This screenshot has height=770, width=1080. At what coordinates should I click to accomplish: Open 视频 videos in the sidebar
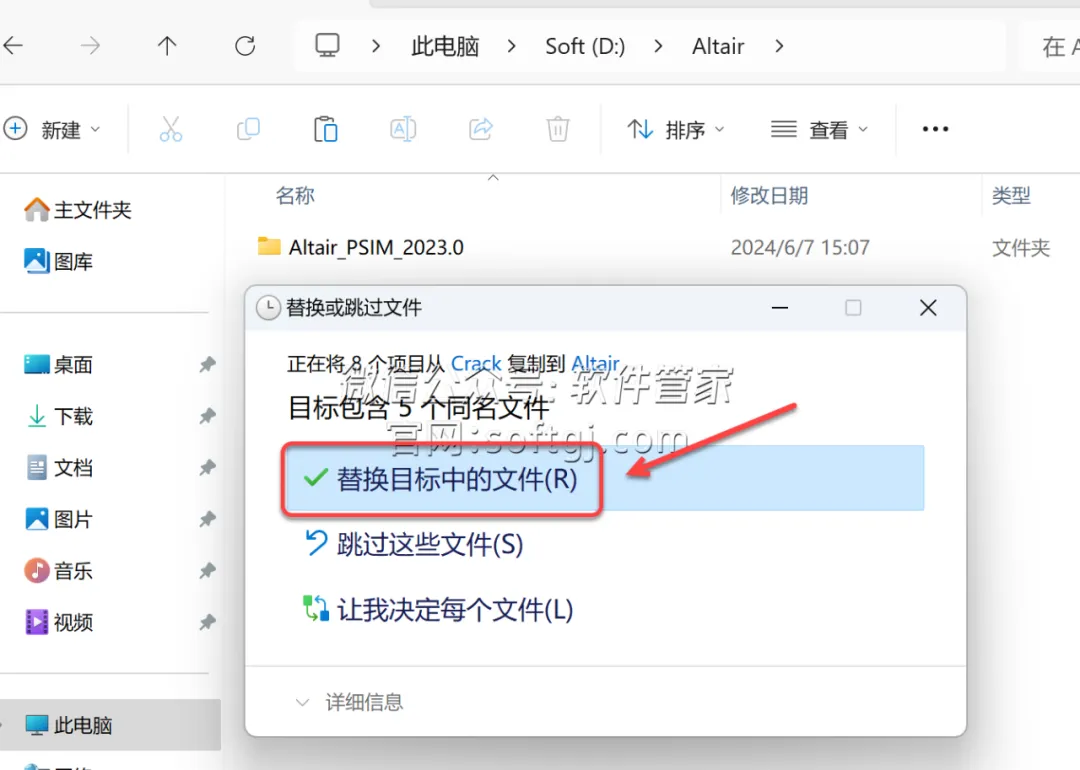(58, 622)
